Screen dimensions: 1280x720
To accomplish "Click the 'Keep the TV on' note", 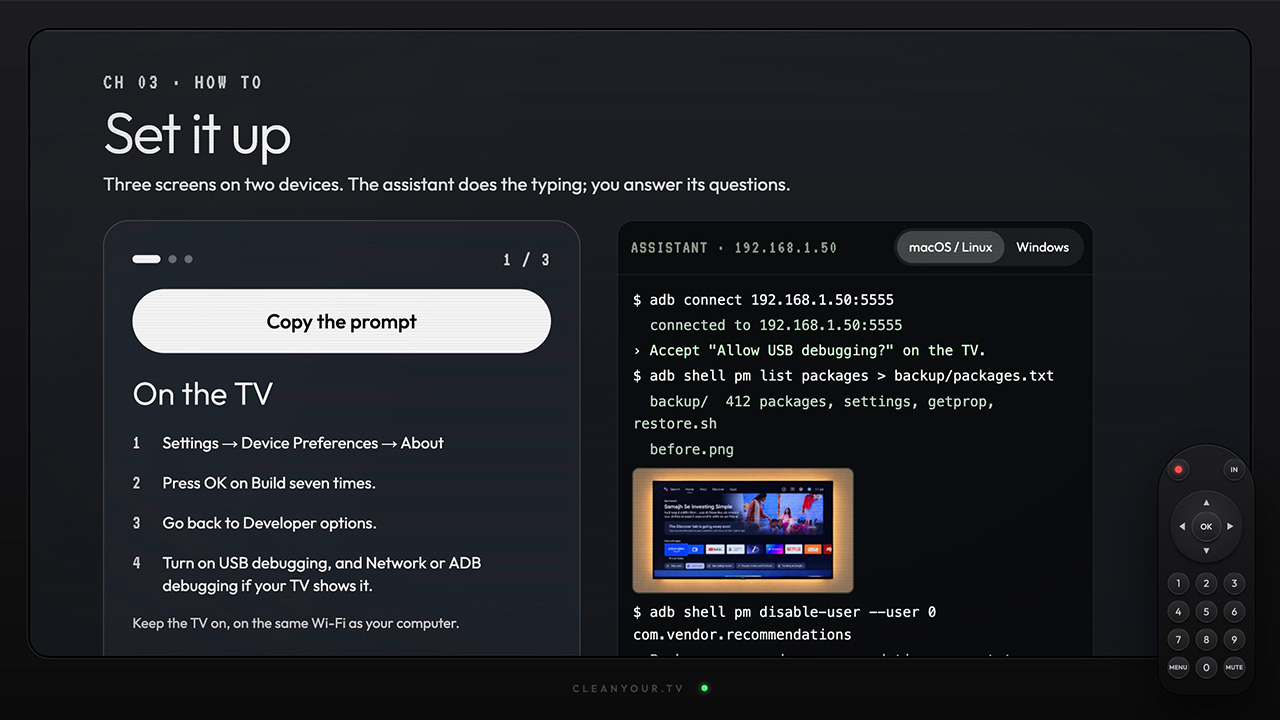I will [296, 623].
